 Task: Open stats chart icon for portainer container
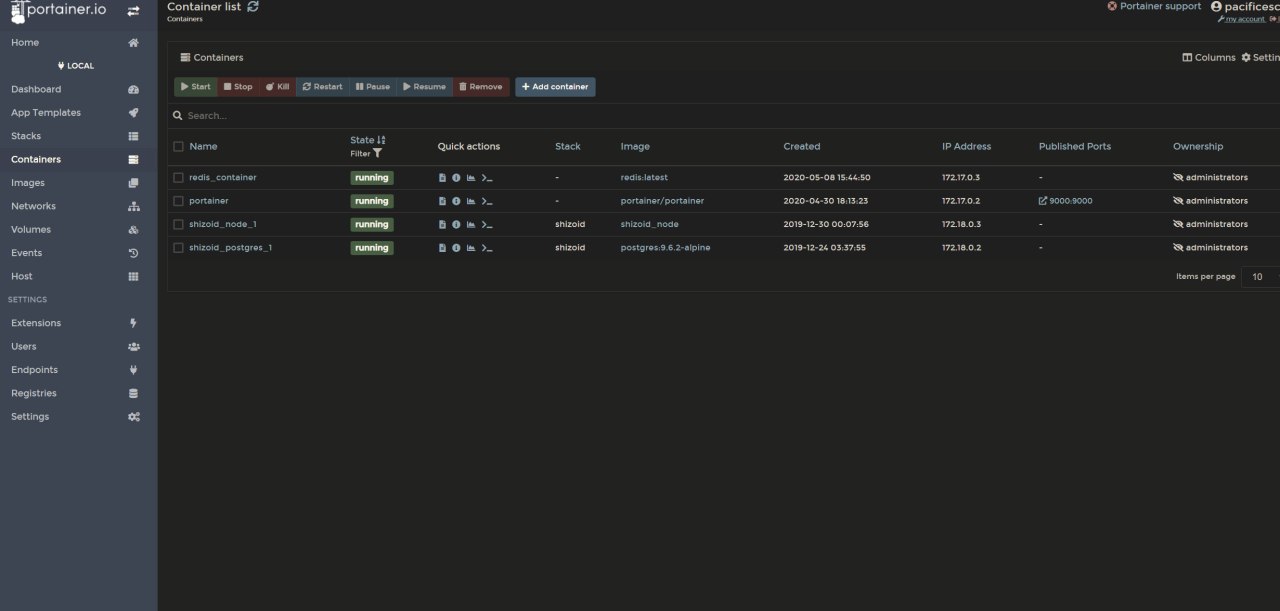tap(471, 201)
